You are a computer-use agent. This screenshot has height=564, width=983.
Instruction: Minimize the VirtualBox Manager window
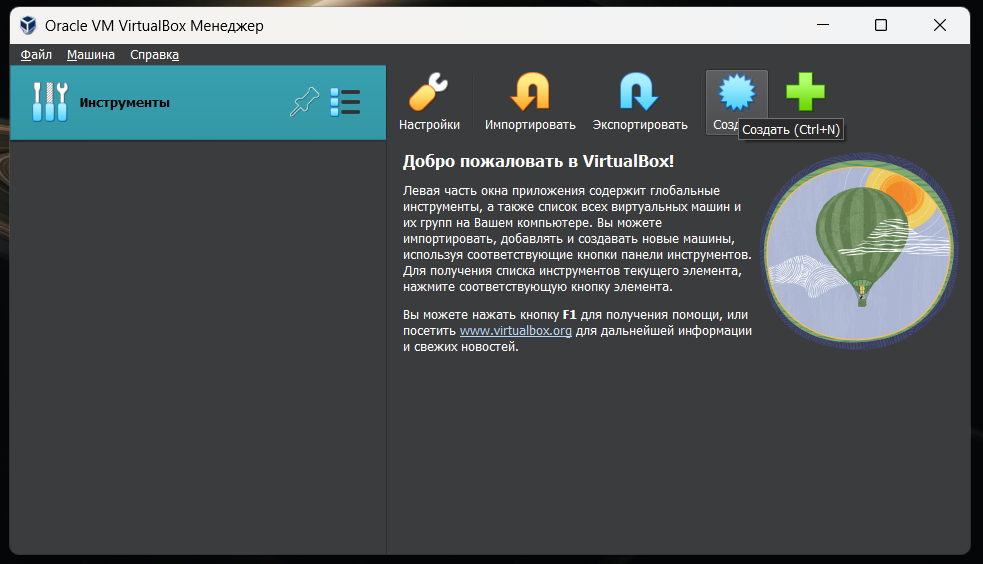click(x=823, y=25)
